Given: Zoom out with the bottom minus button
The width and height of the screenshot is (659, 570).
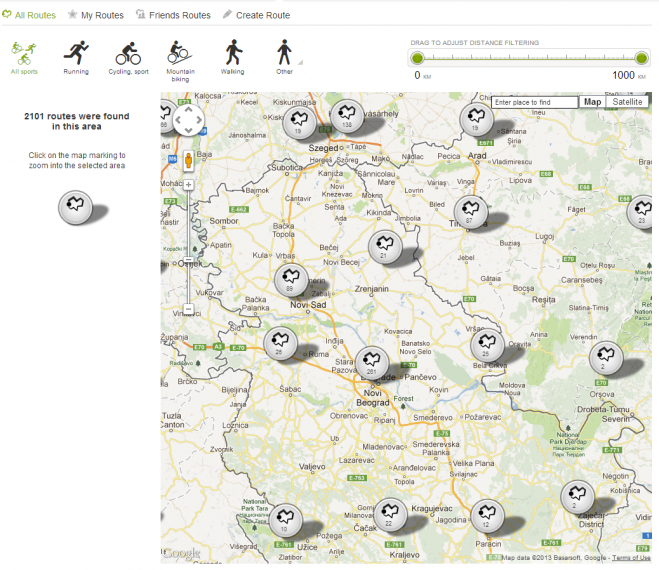Looking at the screenshot, I should pos(189,309).
